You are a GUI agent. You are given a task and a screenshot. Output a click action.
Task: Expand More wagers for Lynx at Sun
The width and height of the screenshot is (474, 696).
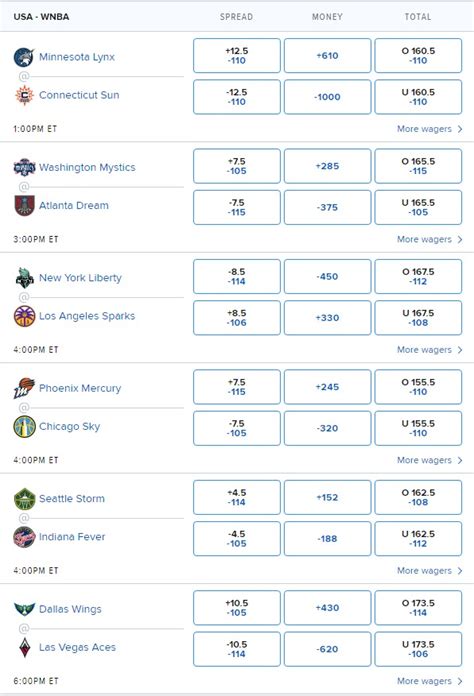click(429, 129)
